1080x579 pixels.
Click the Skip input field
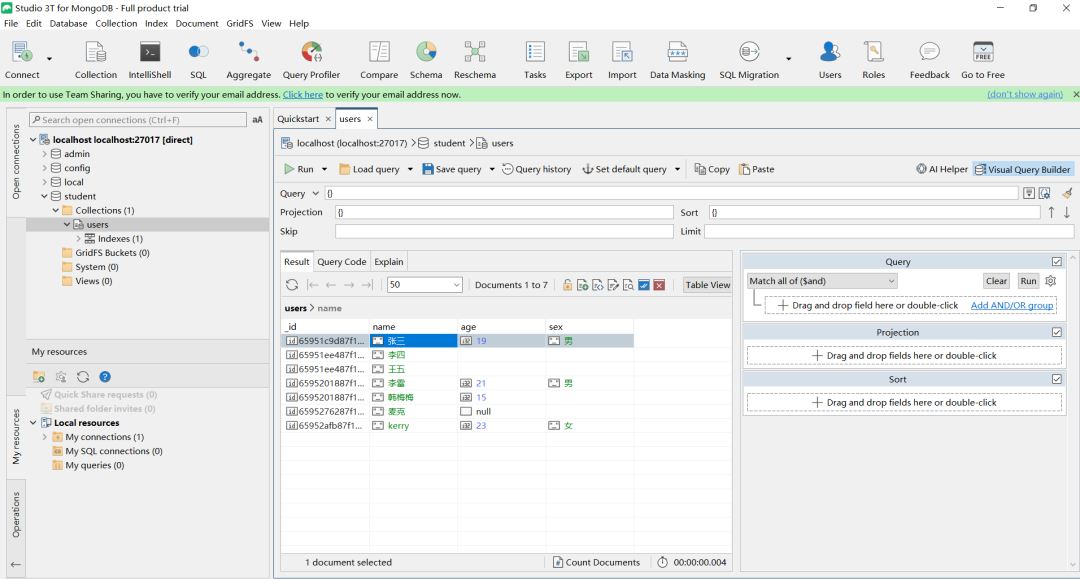point(504,231)
